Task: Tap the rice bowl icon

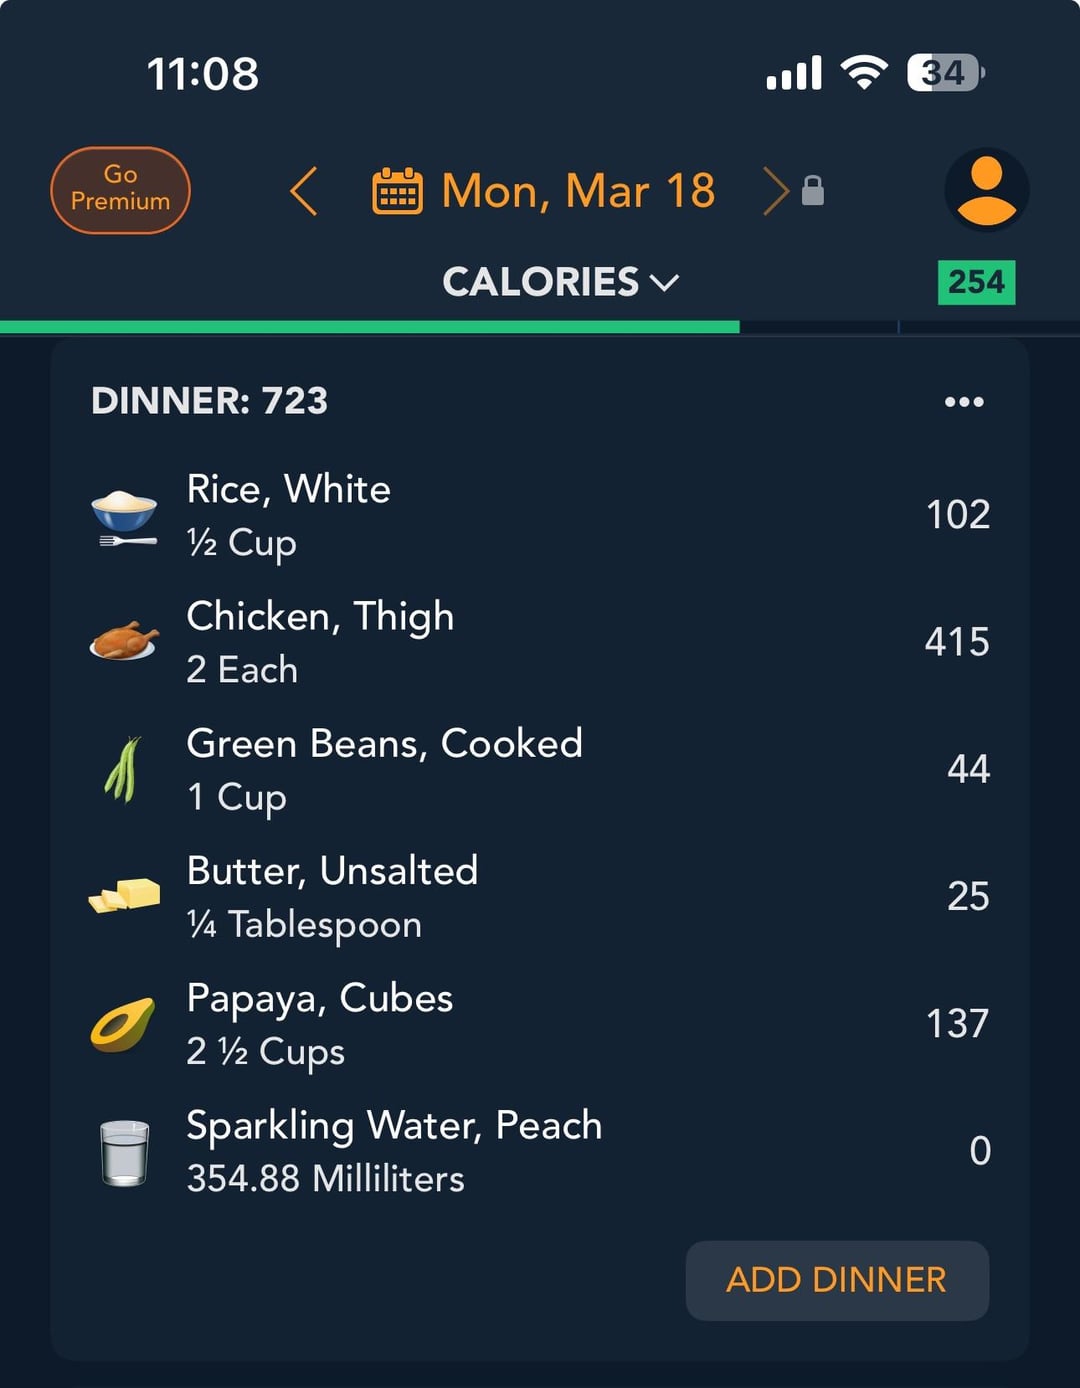Action: 124,518
